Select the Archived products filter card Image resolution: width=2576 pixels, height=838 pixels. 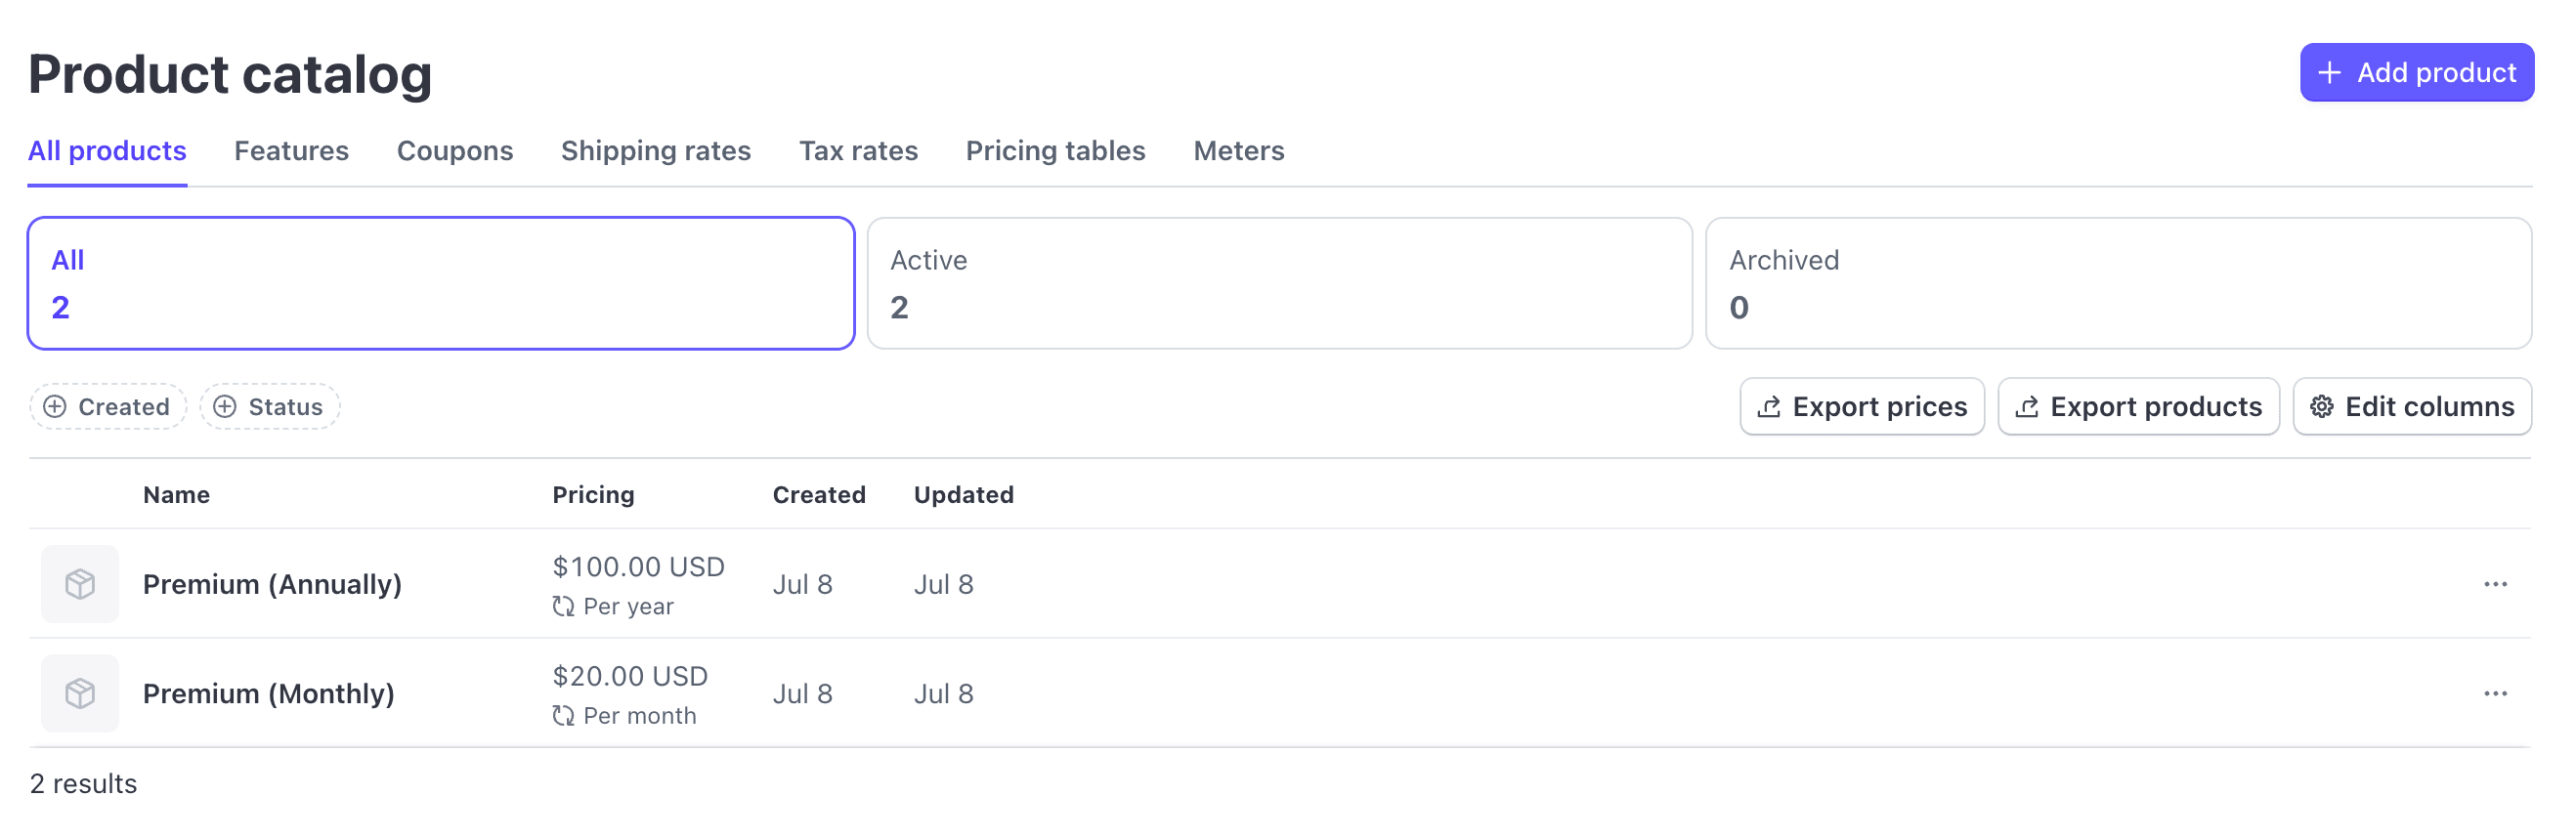coord(2118,283)
